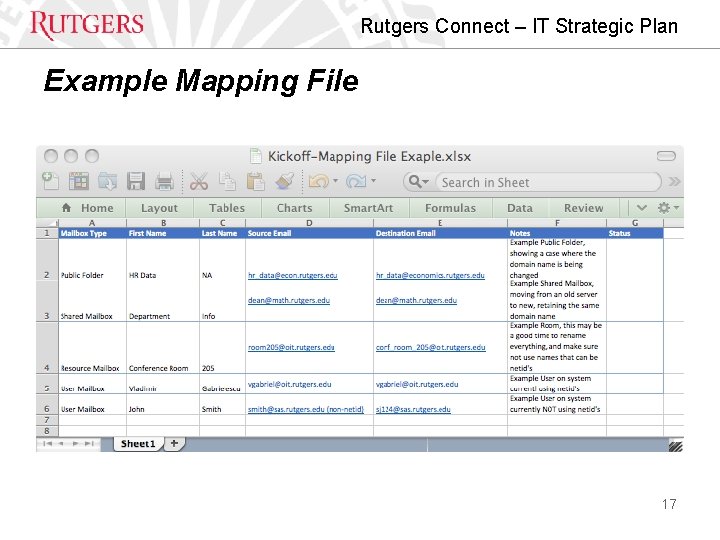Select the Sheet1 tab
Image resolution: width=720 pixels, height=540 pixels.
point(138,444)
